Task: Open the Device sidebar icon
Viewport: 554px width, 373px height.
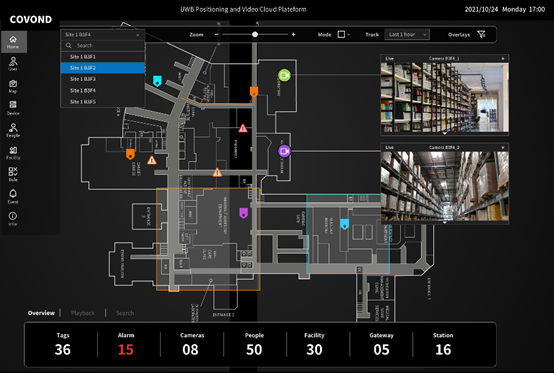Action: [x=13, y=108]
